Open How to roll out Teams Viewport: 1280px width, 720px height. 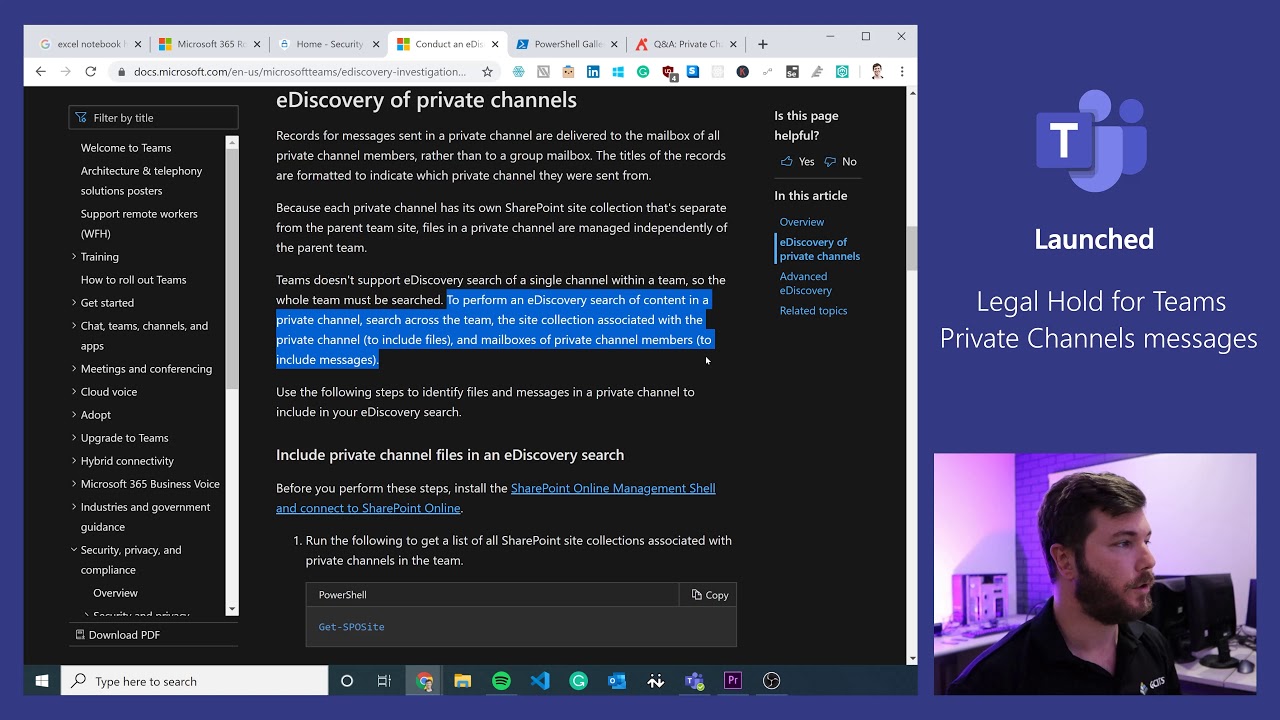click(133, 280)
